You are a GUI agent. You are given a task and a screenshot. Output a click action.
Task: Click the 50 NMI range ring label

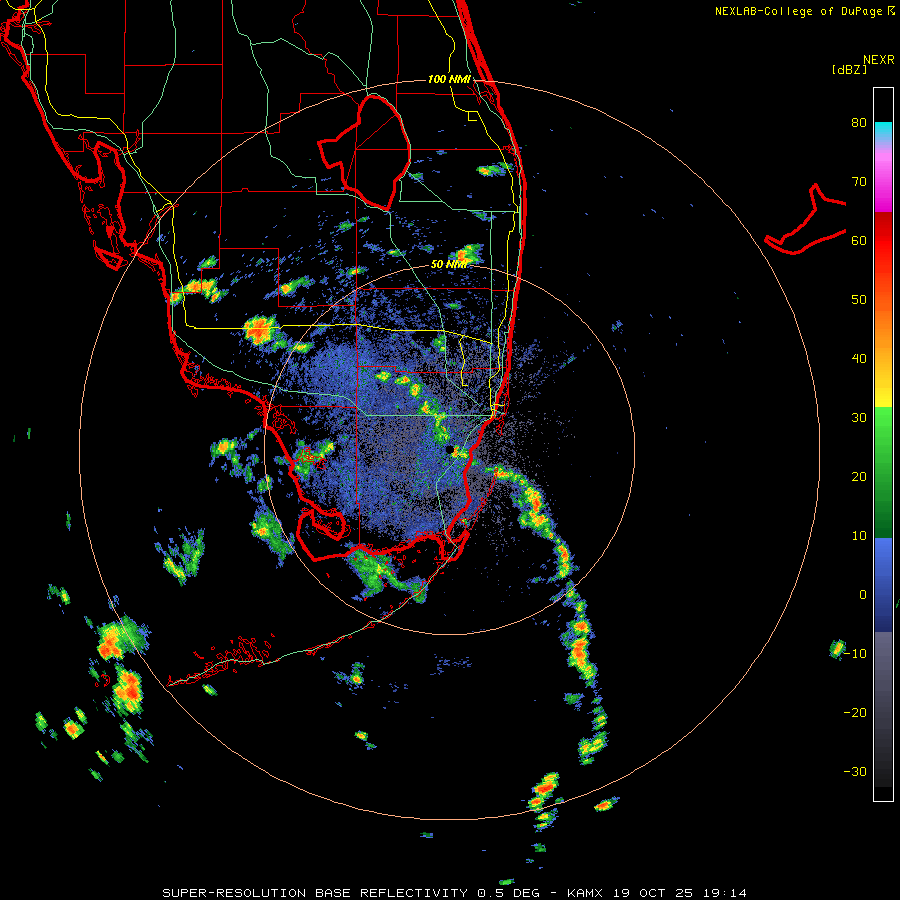point(449,264)
